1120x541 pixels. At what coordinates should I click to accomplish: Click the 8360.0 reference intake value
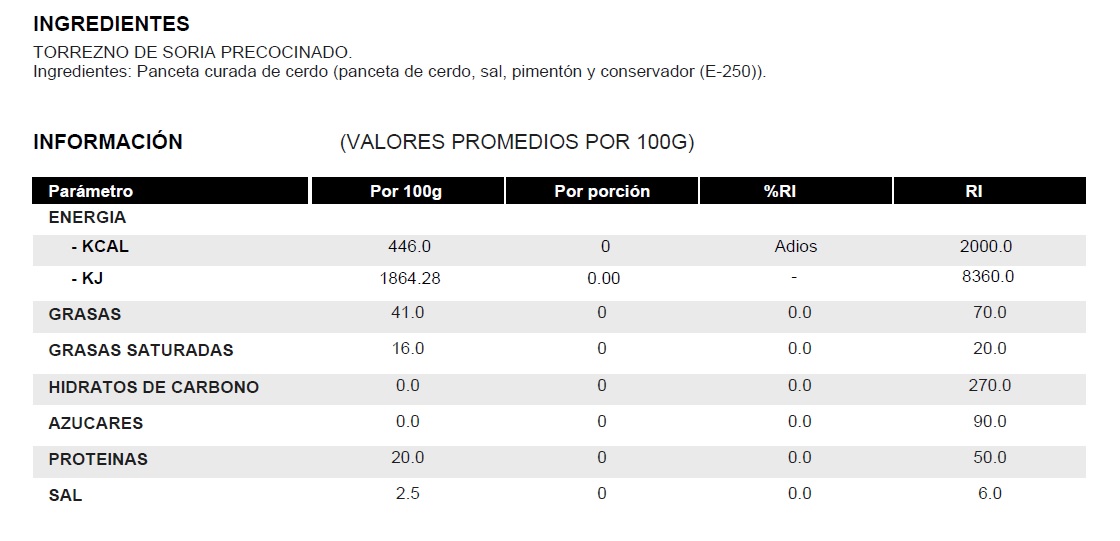987,277
